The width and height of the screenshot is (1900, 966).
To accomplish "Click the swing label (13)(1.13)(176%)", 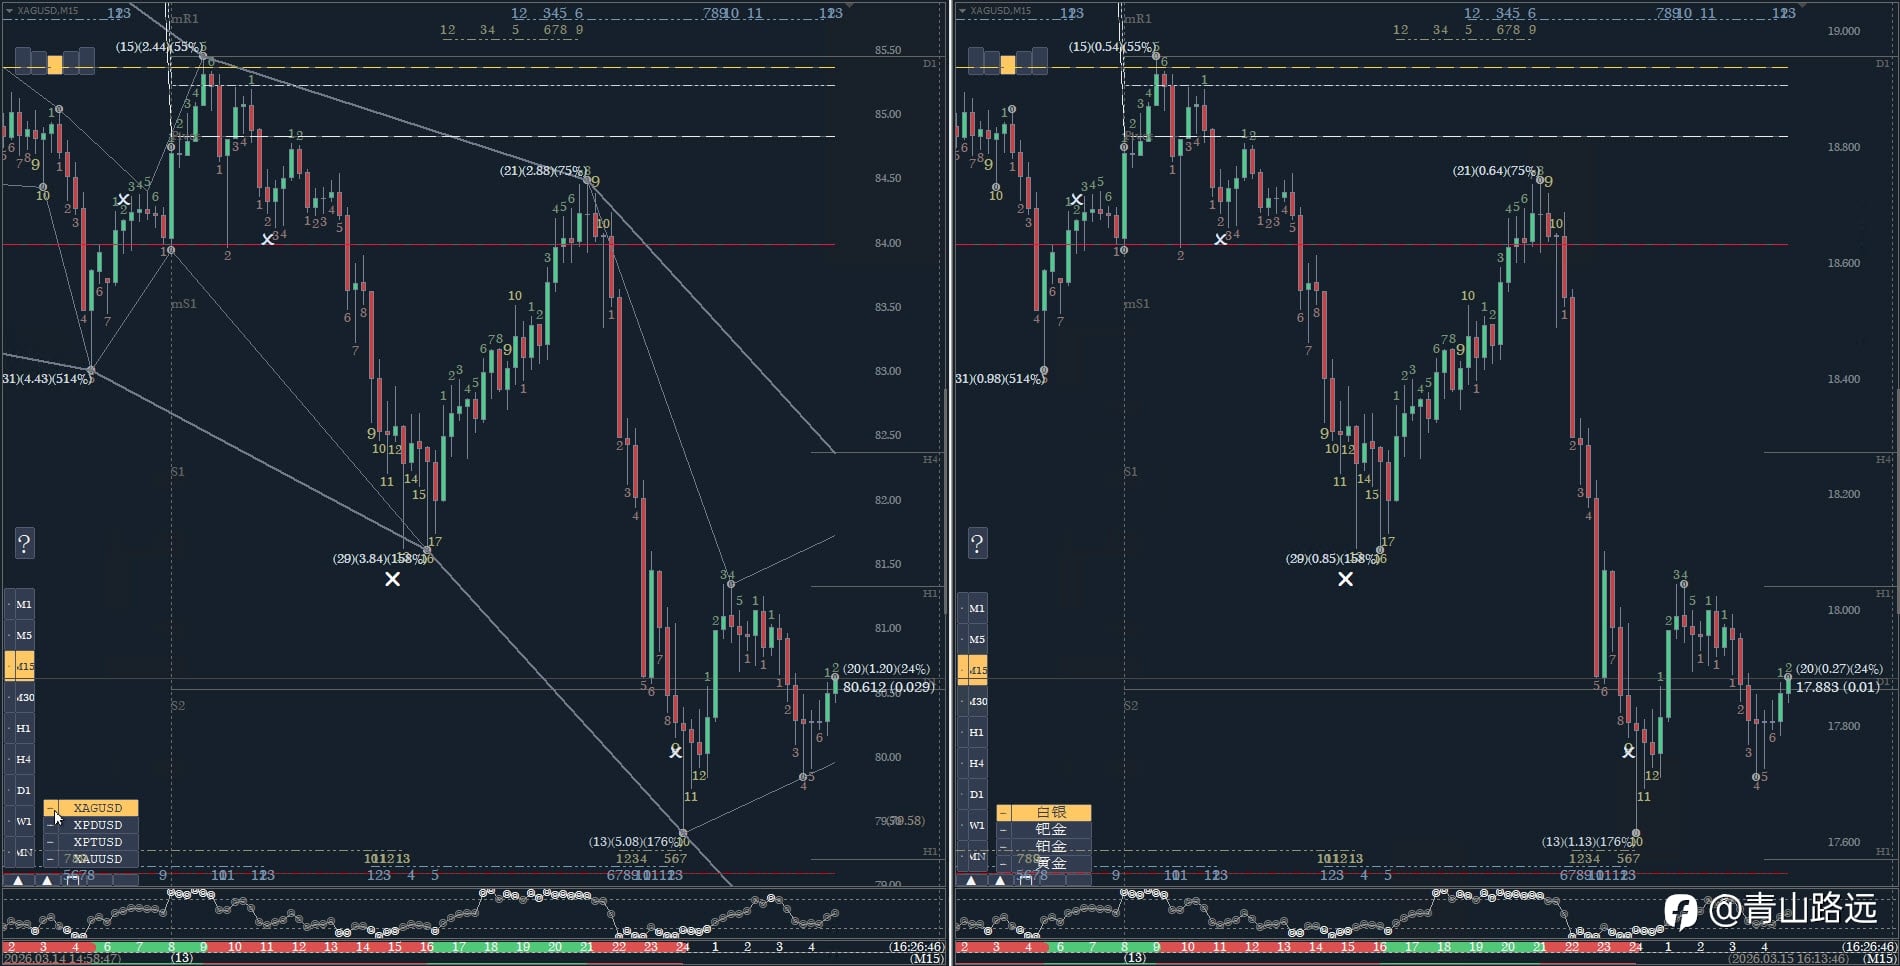I will pyautogui.click(x=1589, y=842).
